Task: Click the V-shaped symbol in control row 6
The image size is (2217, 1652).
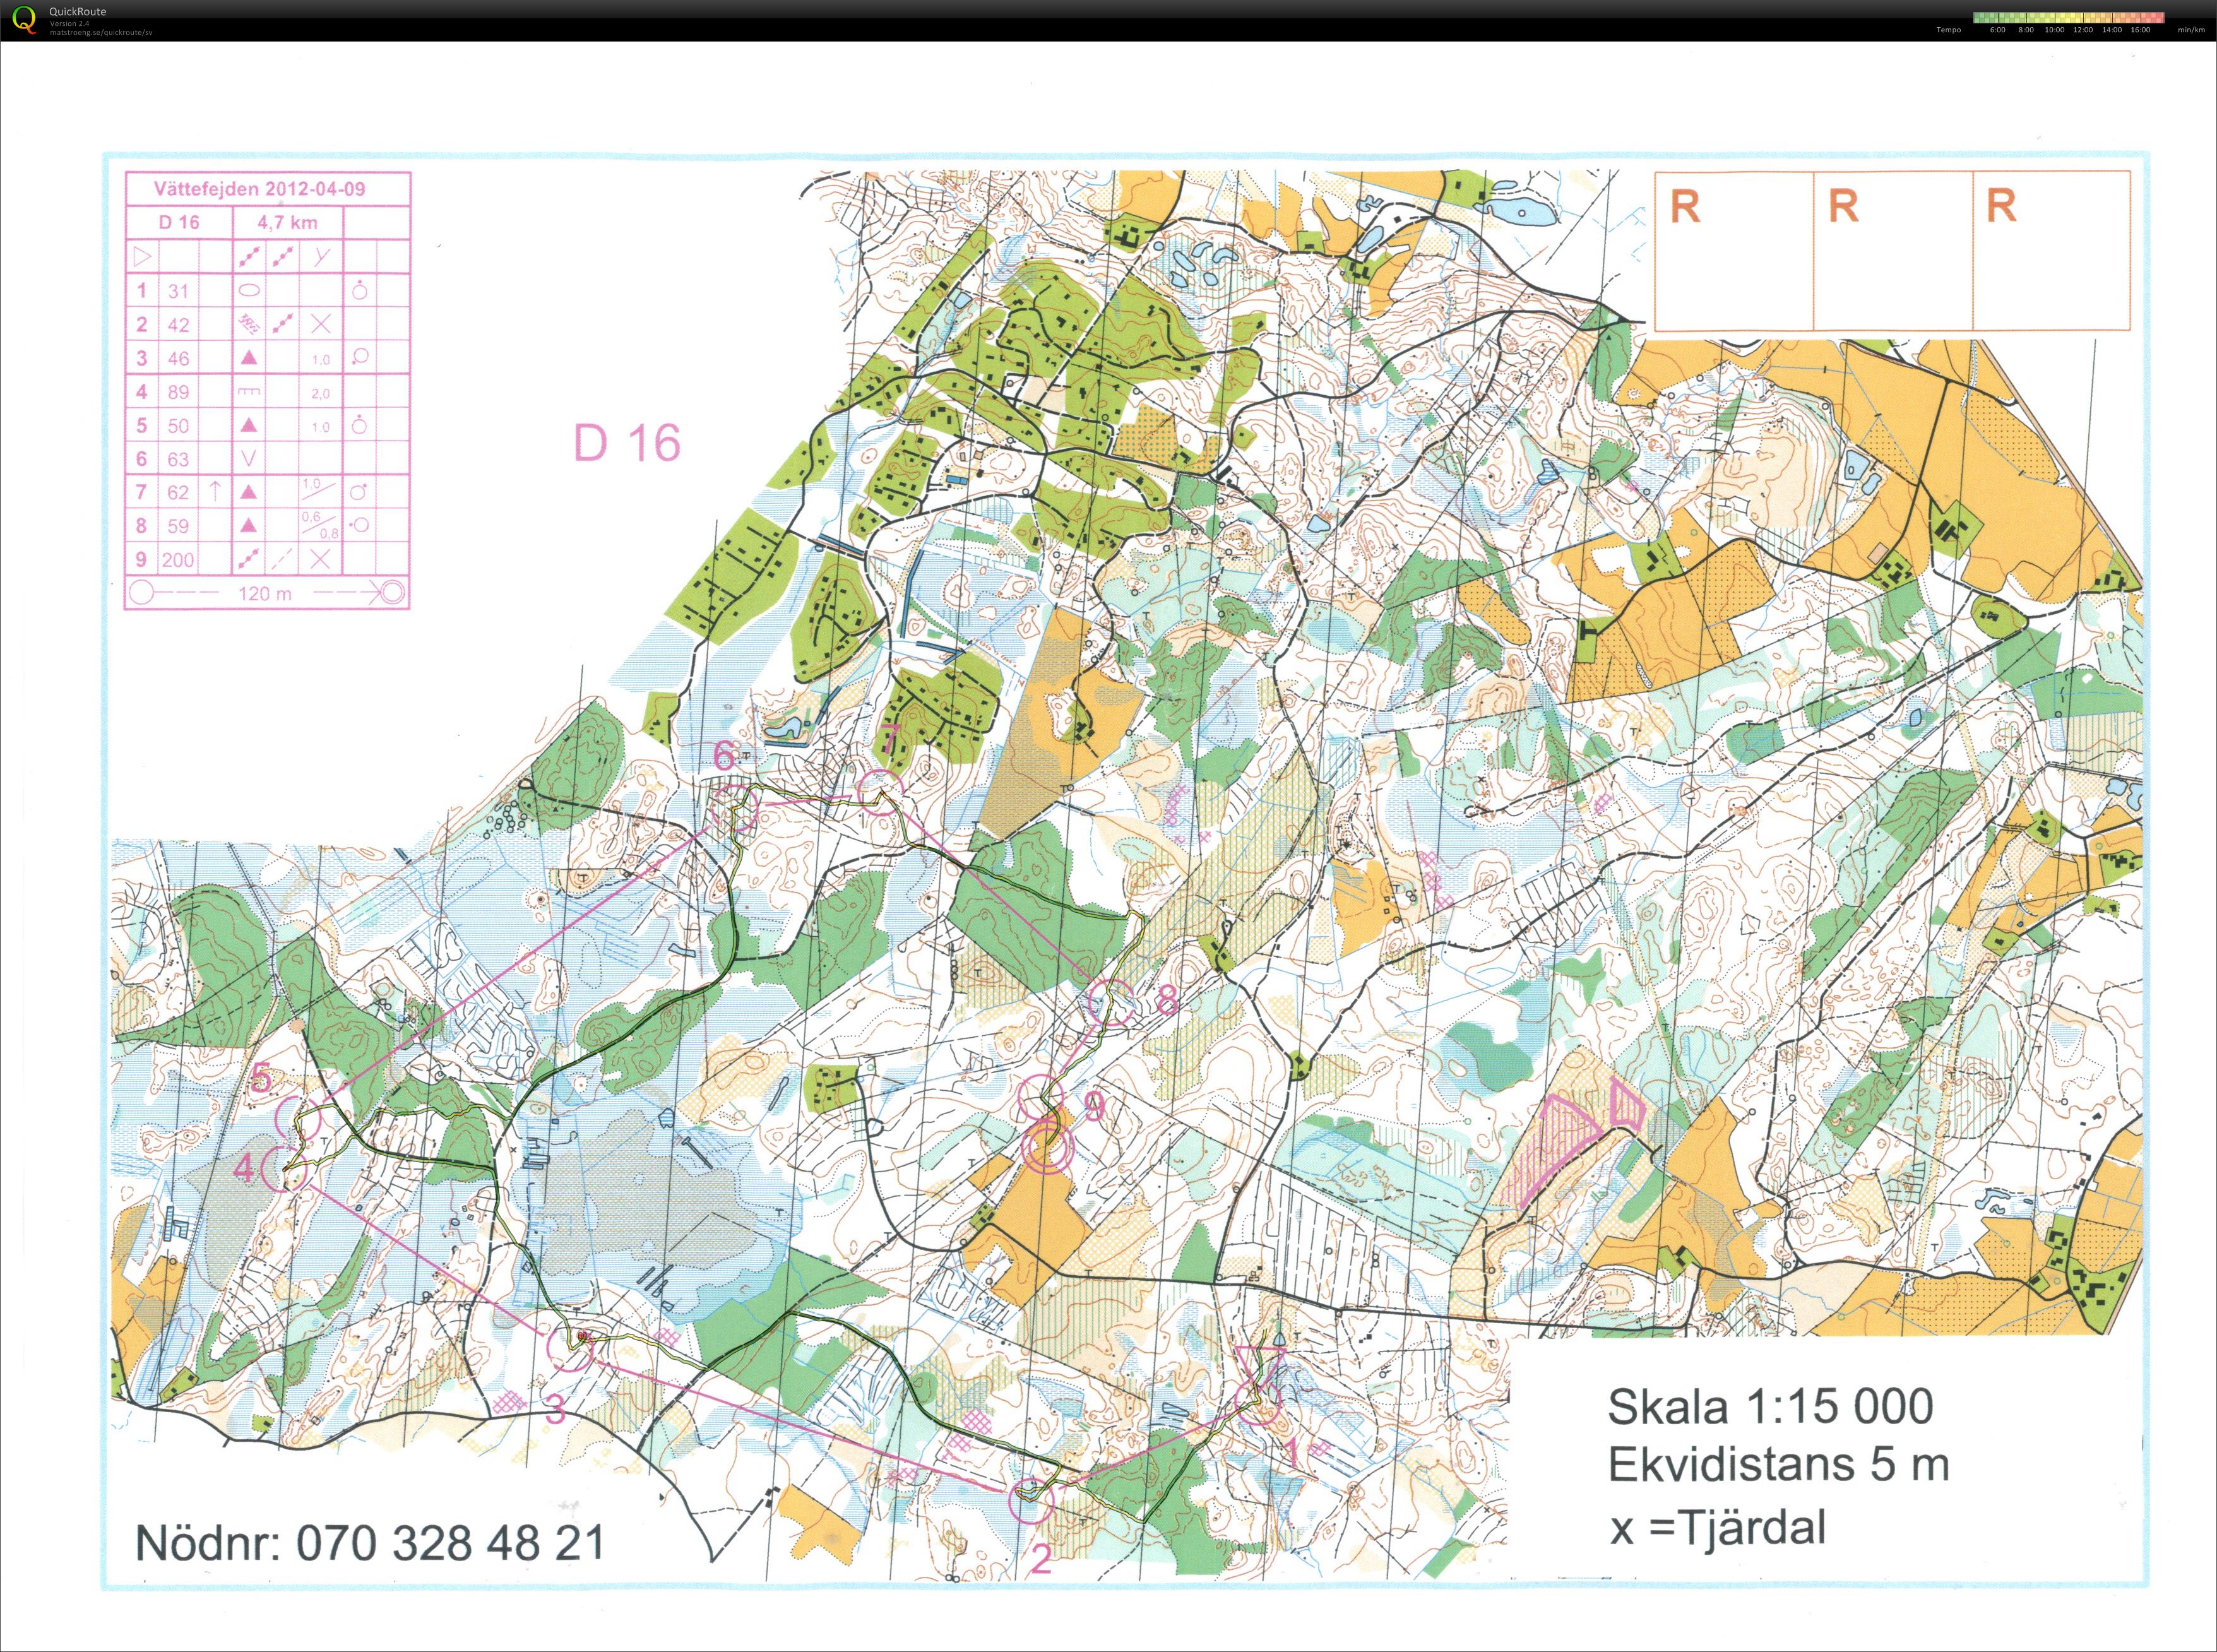Action: (249, 459)
